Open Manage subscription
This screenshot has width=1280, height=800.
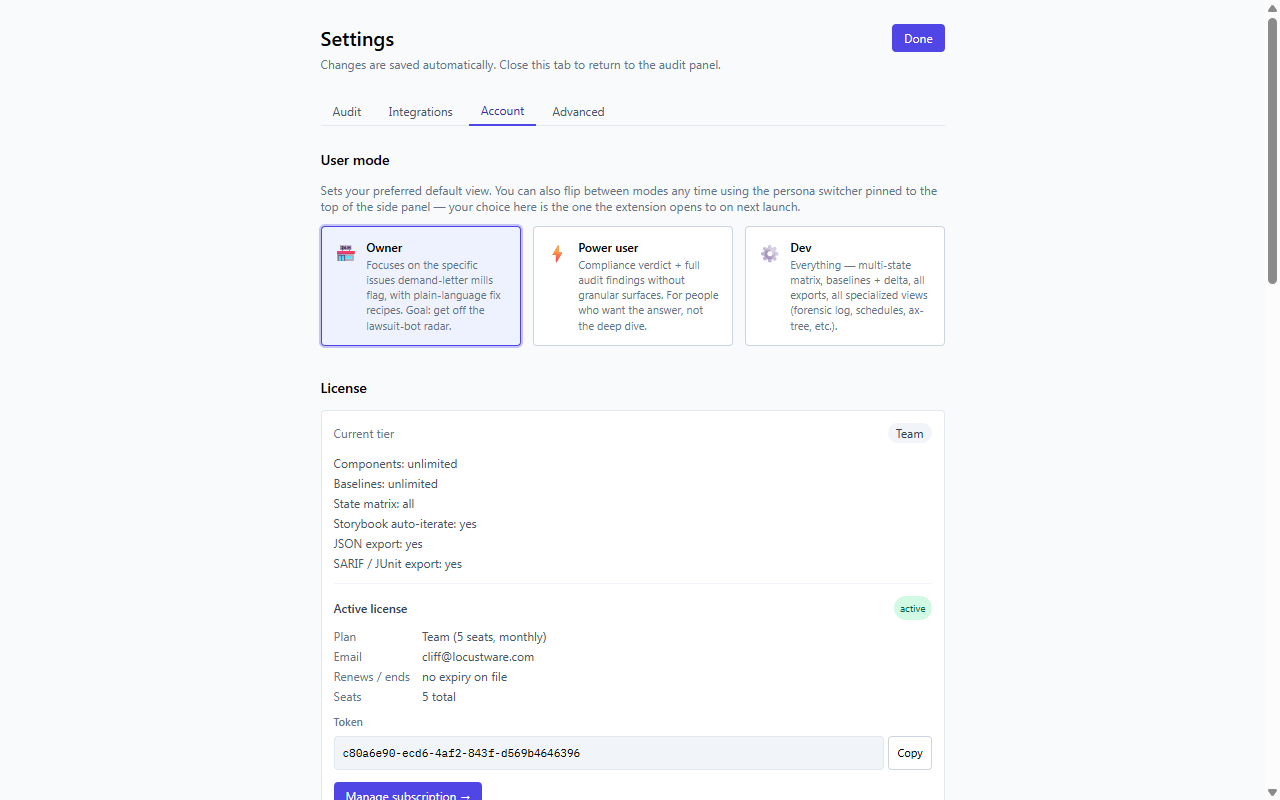tap(408, 792)
